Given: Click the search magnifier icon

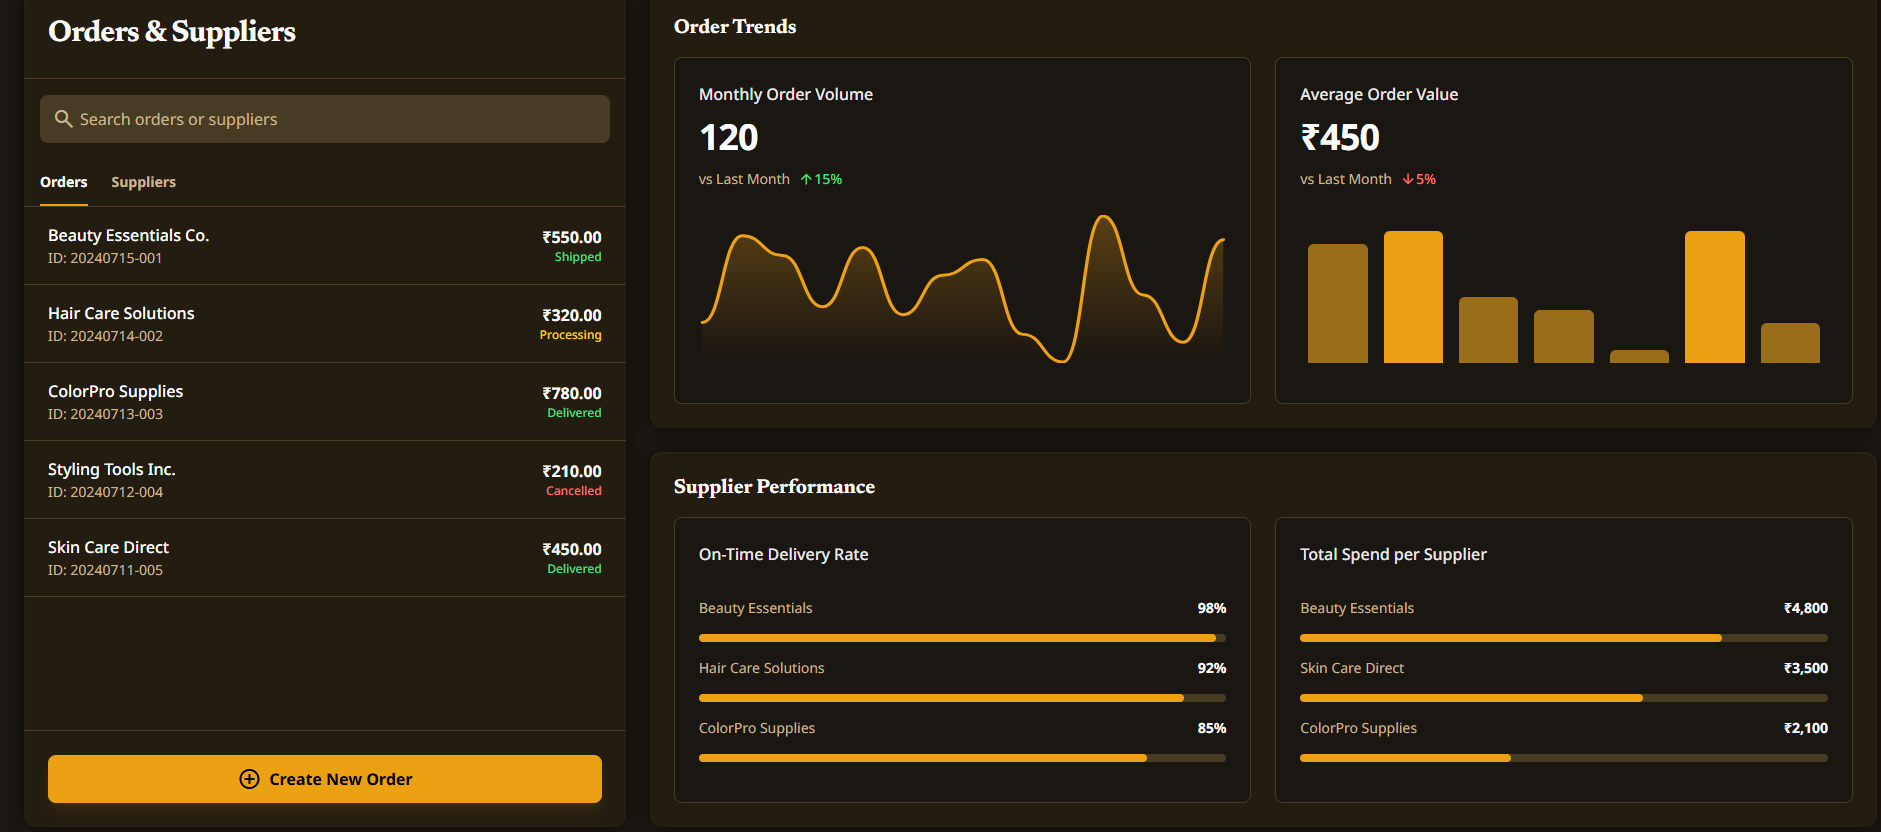Looking at the screenshot, I should (63, 119).
